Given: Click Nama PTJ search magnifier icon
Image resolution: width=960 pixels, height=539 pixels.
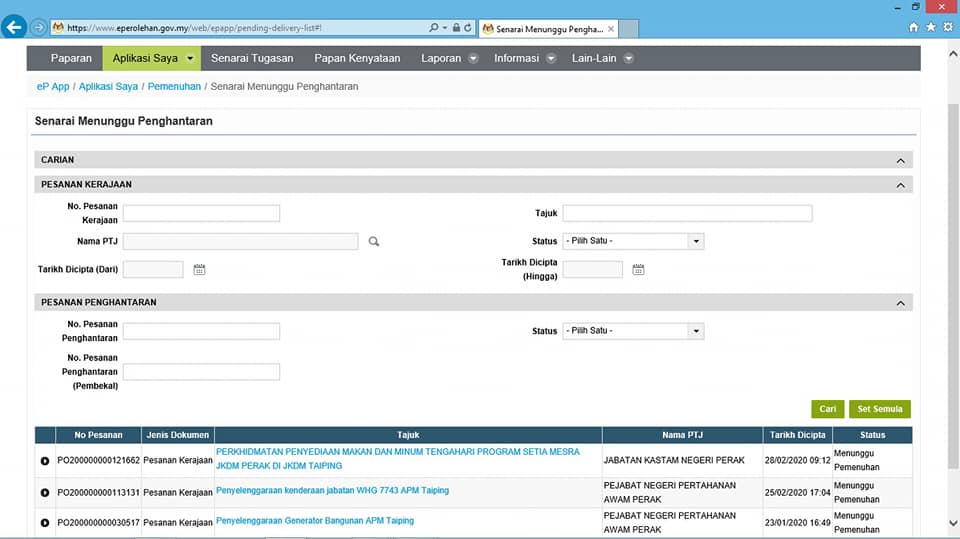Looking at the screenshot, I should (x=373, y=241).
